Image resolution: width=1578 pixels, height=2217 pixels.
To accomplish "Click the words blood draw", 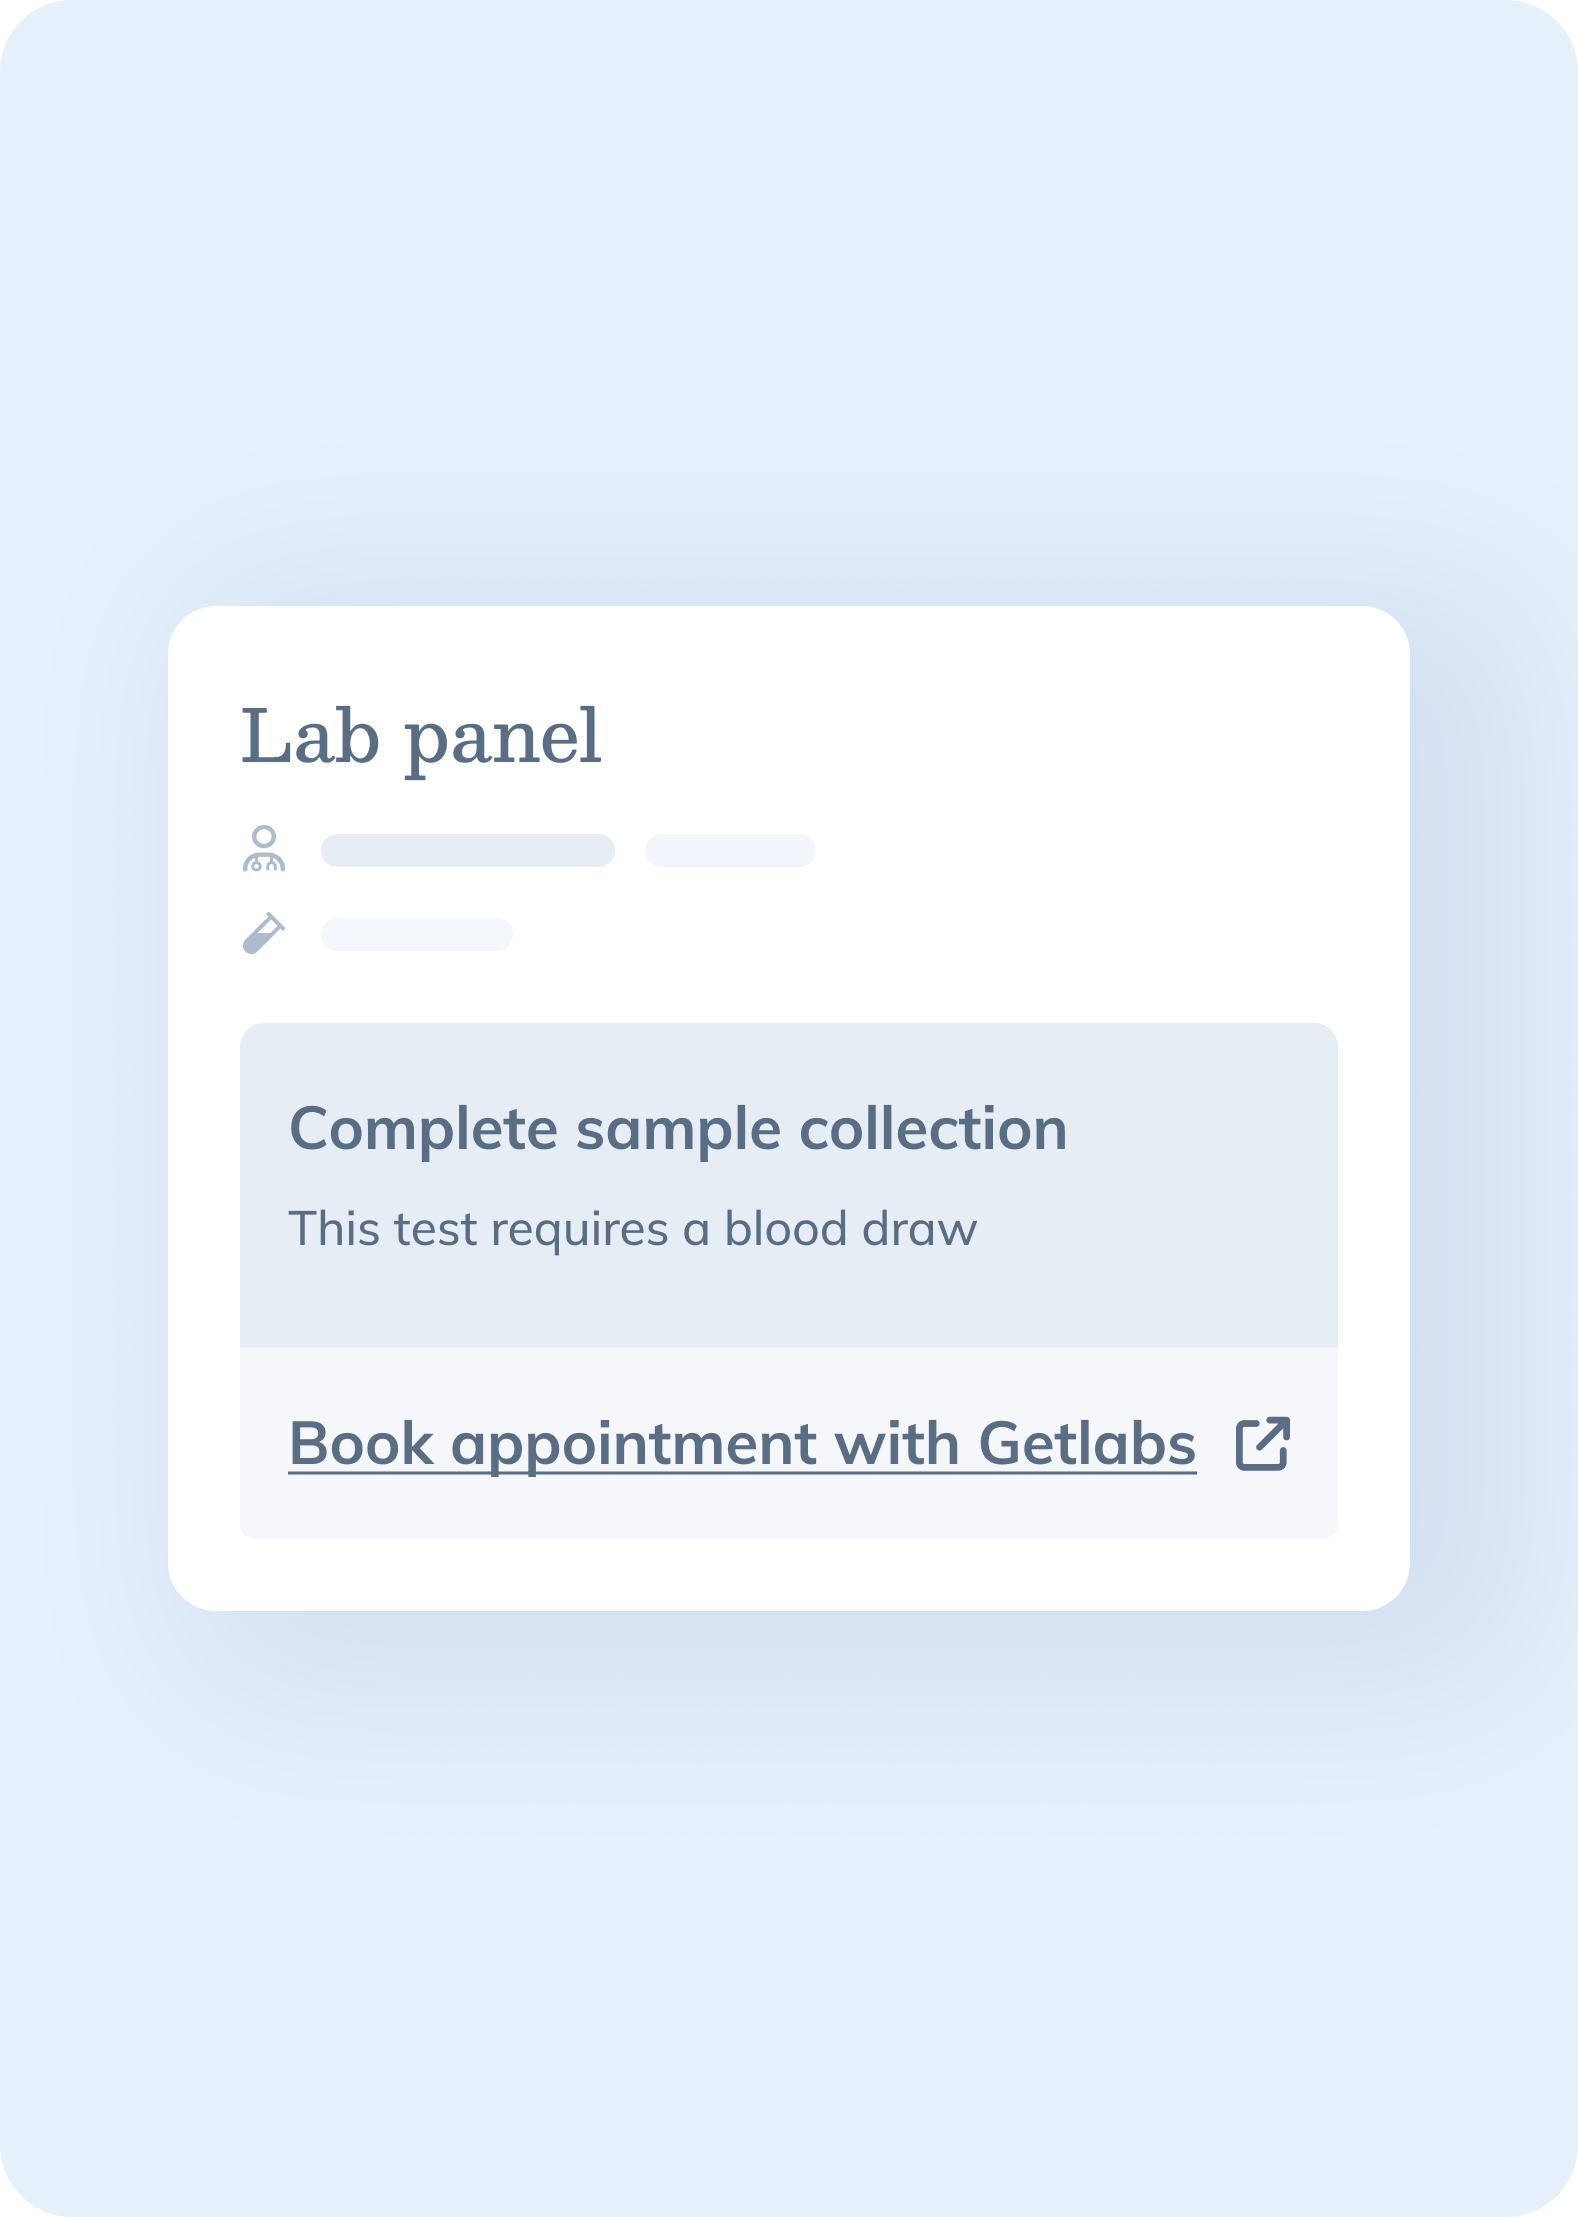I will [x=851, y=1228].
